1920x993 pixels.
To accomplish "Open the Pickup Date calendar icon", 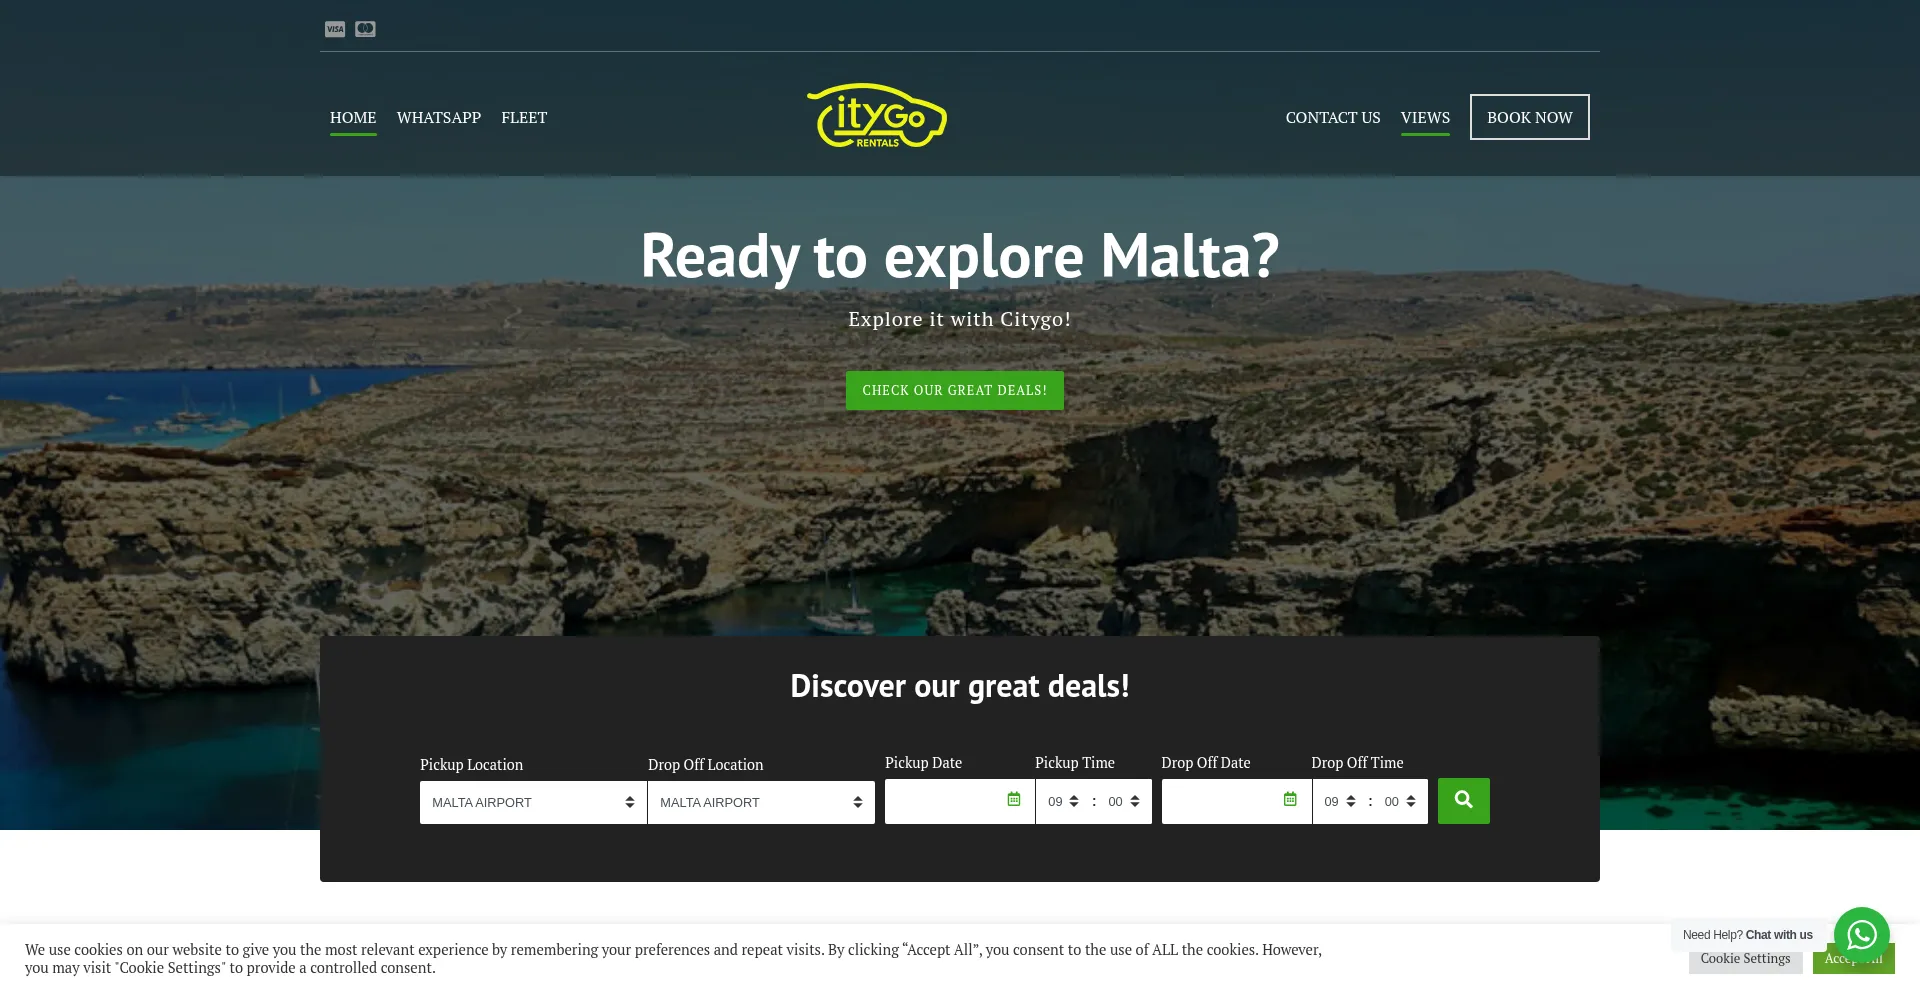I will point(1013,799).
